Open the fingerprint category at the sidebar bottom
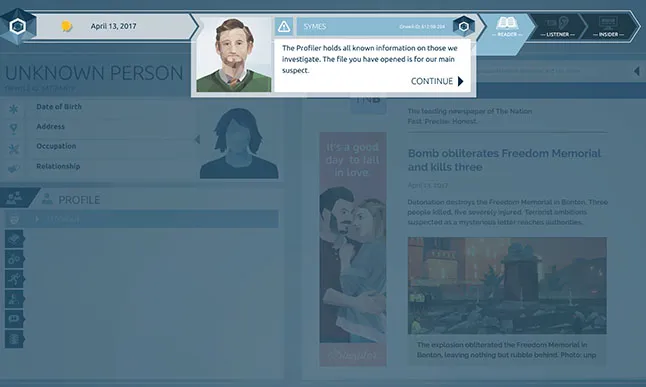646x387 pixels. 14,339
